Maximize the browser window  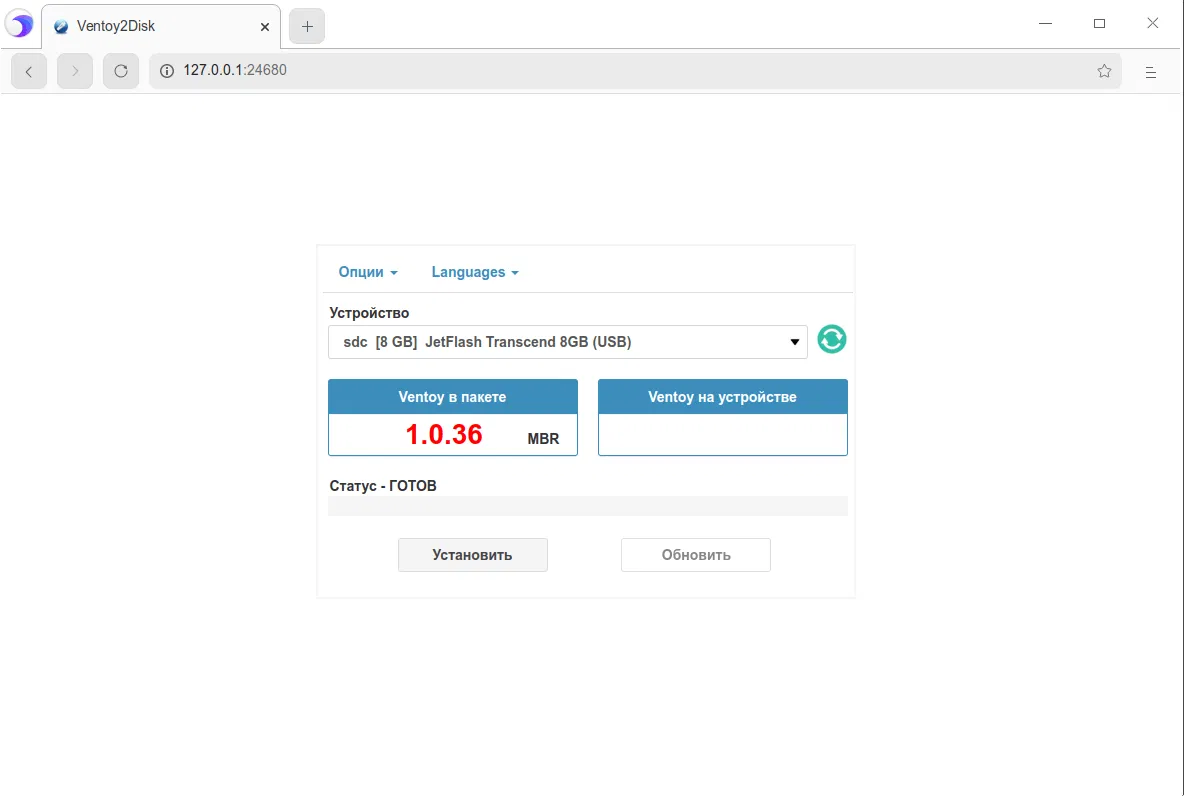point(1099,23)
